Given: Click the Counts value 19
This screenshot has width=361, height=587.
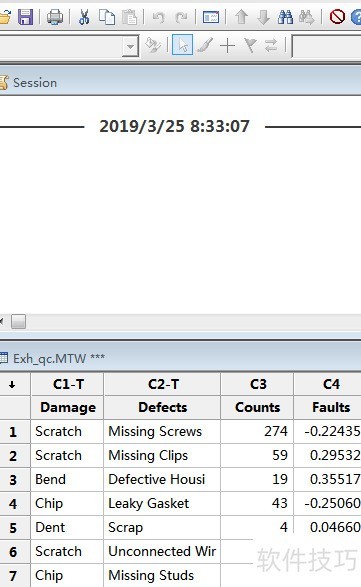Looking at the screenshot, I should [258, 480].
